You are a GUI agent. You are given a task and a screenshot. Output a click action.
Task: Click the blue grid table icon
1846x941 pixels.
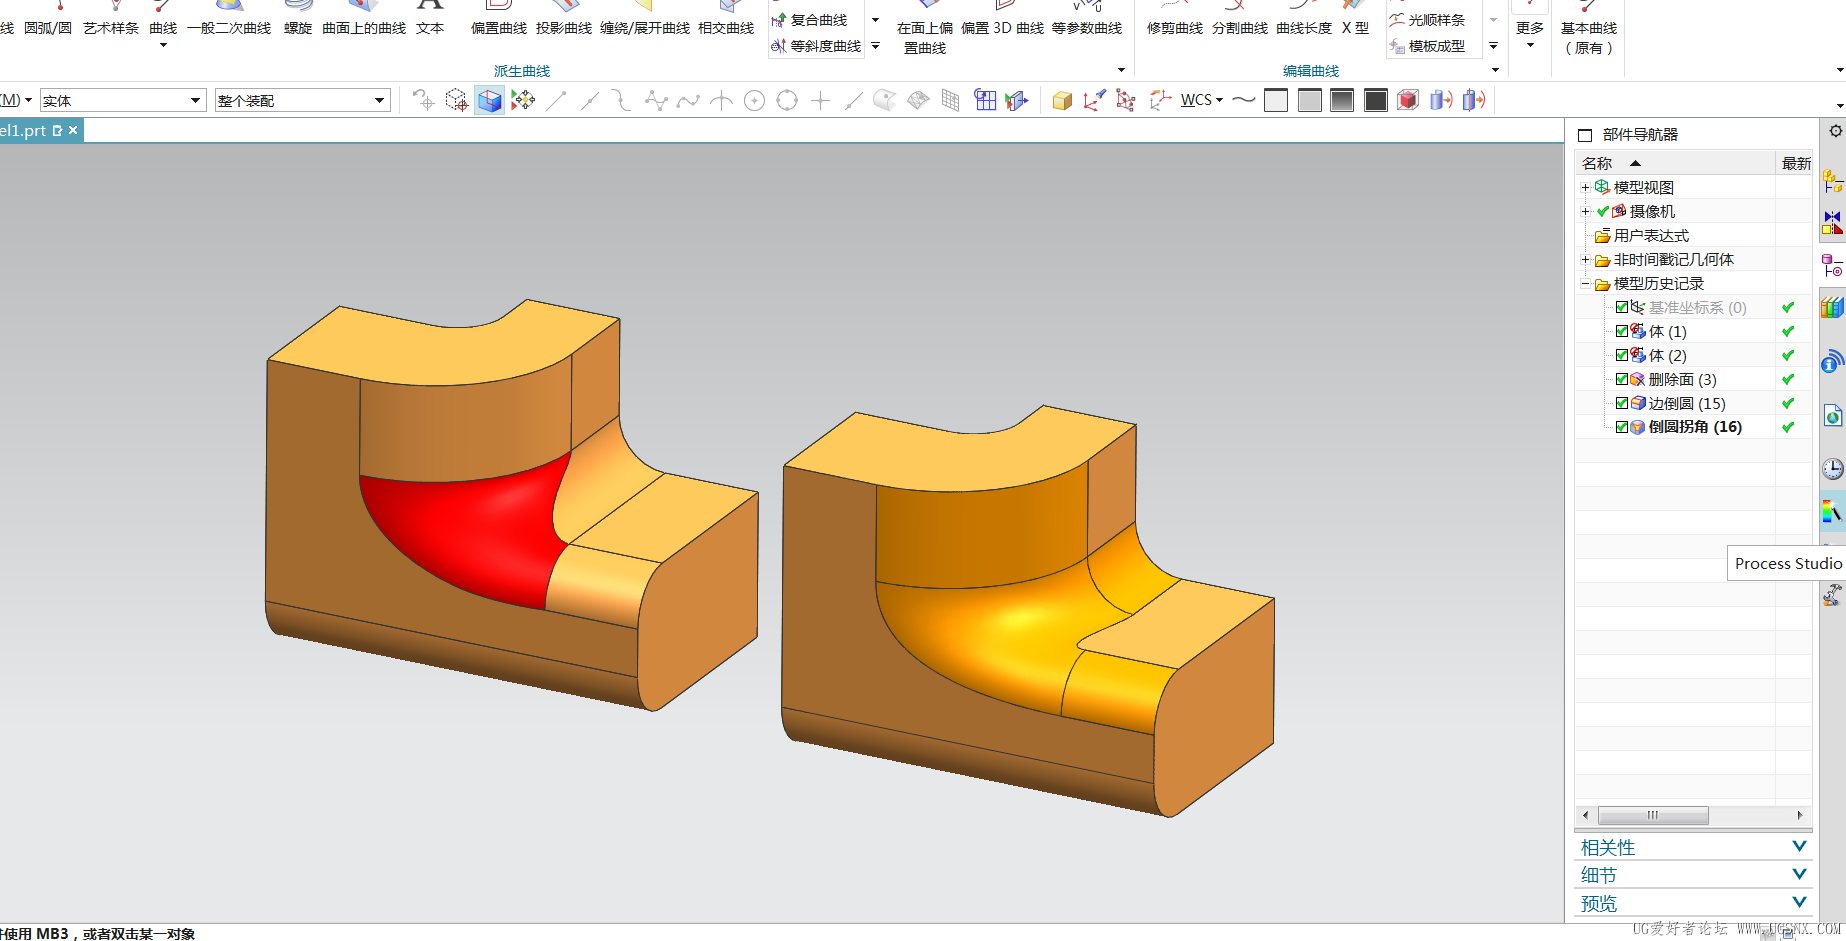coord(985,100)
